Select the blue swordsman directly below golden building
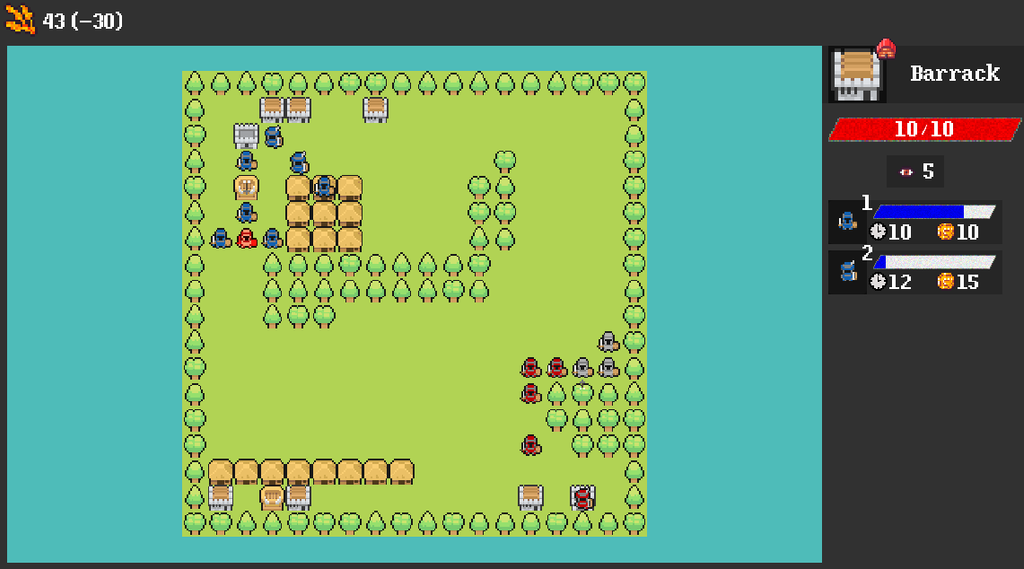Viewport: 1024px width, 569px height. click(x=246, y=213)
